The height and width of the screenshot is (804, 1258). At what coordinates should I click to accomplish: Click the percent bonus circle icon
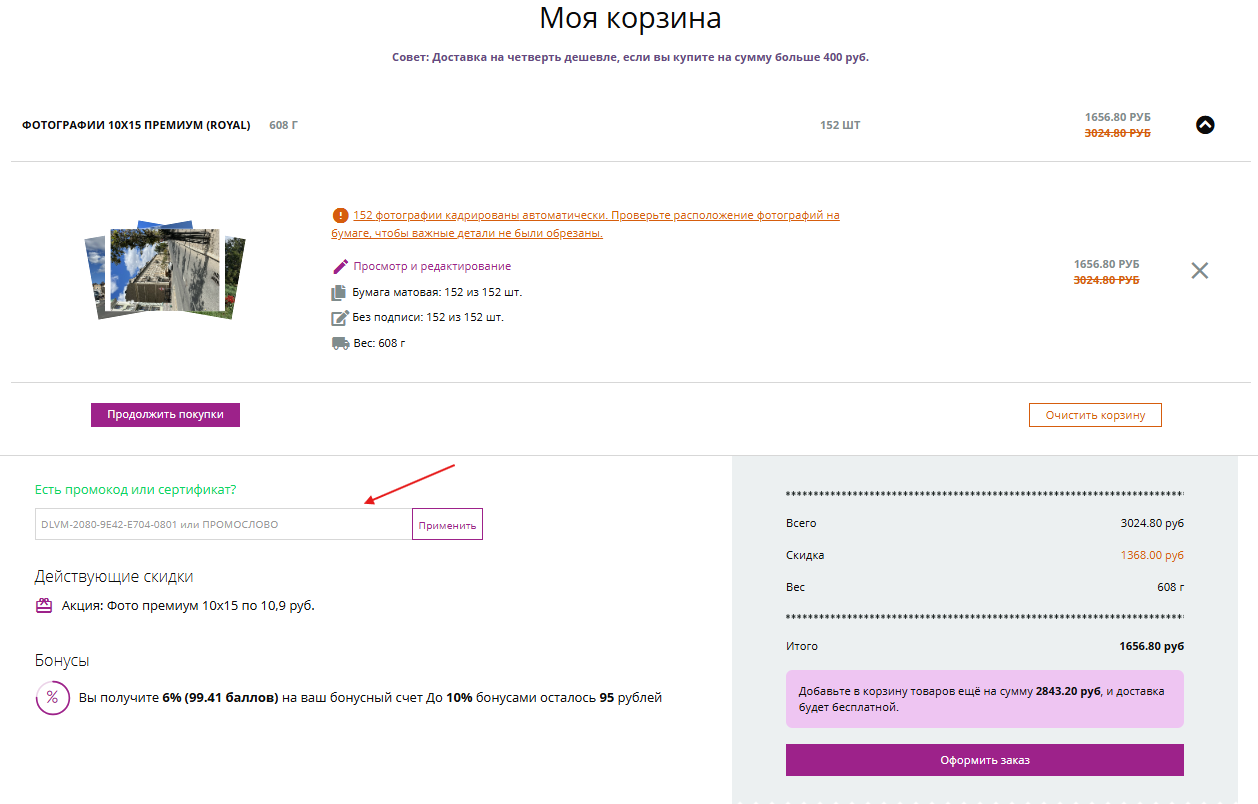pos(52,697)
